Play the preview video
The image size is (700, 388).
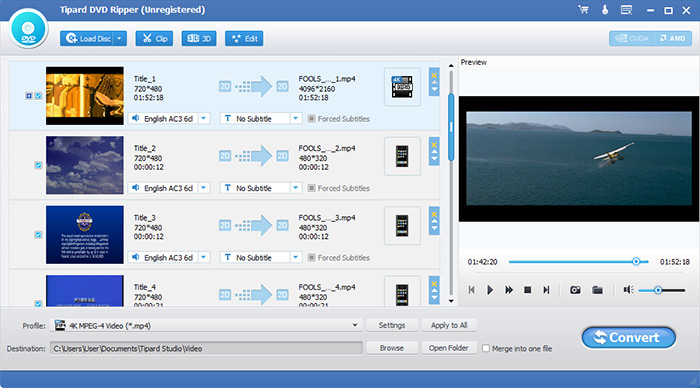pyautogui.click(x=490, y=290)
